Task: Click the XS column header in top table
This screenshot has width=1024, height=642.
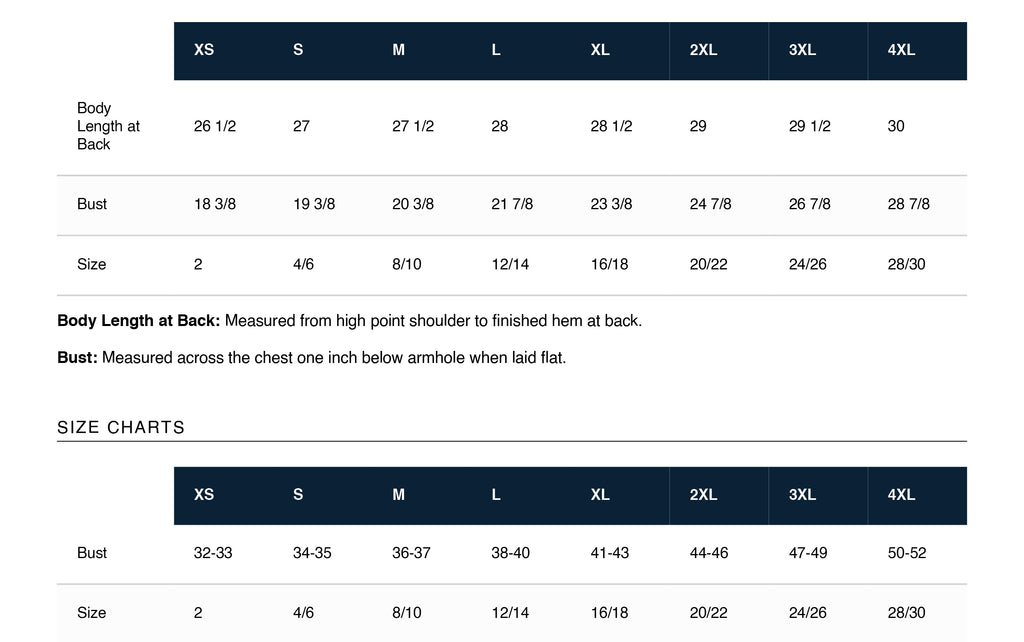Action: [x=204, y=50]
